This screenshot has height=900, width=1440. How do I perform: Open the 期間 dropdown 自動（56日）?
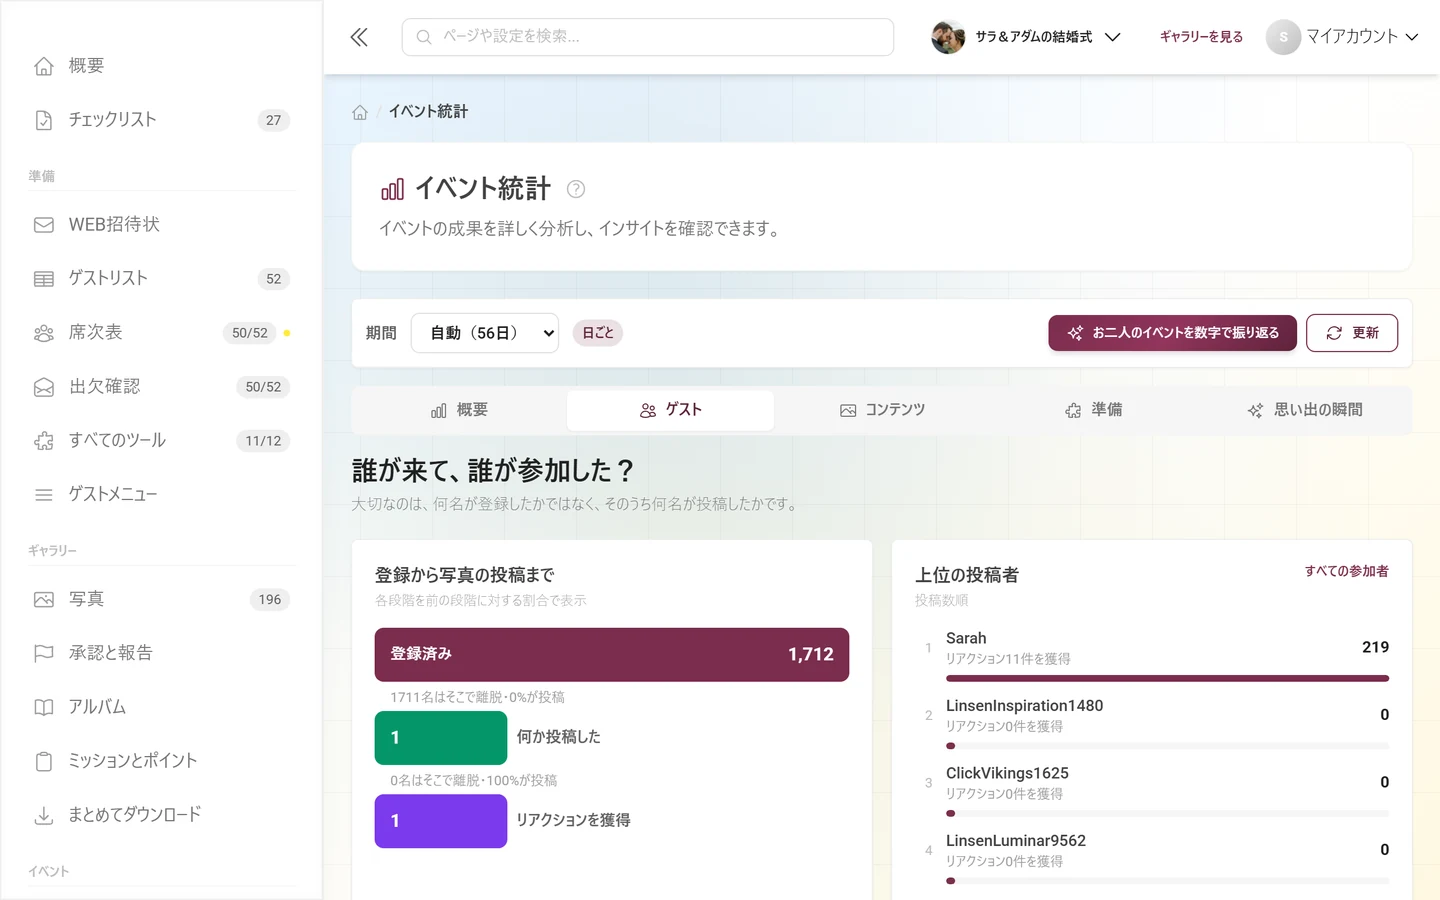[485, 333]
